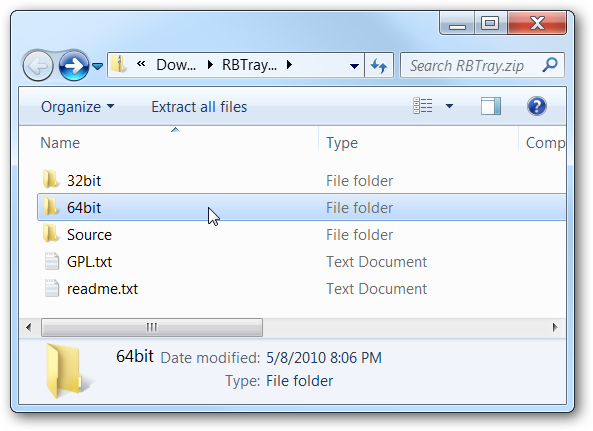Open the view options dropdown arrow
Screen dimensions: 593x431
(449, 106)
